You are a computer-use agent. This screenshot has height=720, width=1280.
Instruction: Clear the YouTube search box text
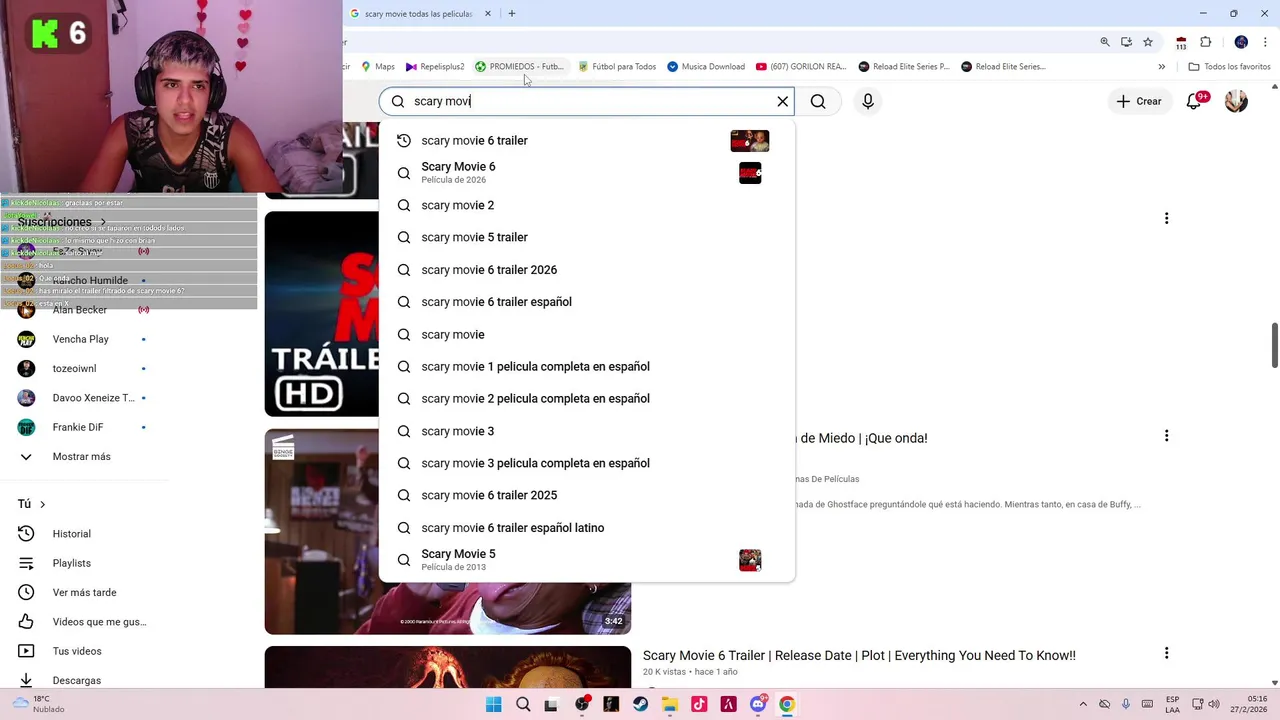pos(783,101)
